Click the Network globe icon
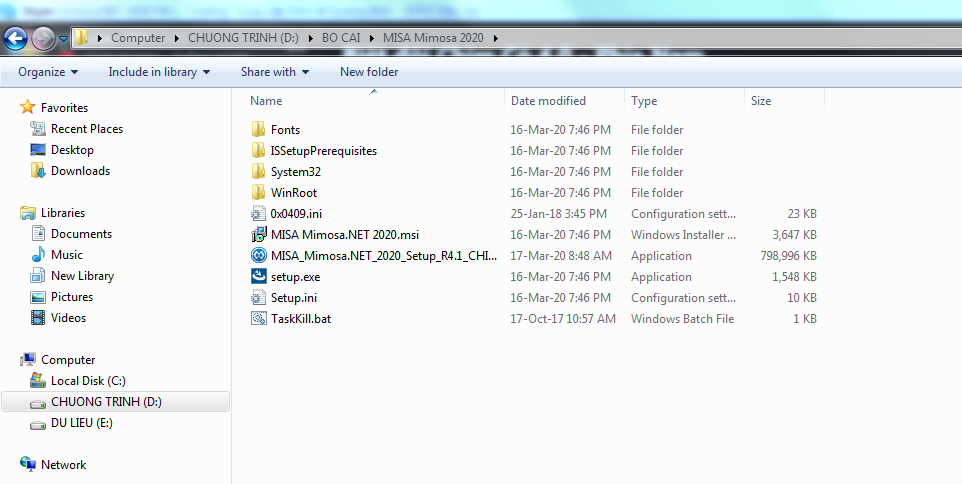The height and width of the screenshot is (484, 962). point(28,464)
